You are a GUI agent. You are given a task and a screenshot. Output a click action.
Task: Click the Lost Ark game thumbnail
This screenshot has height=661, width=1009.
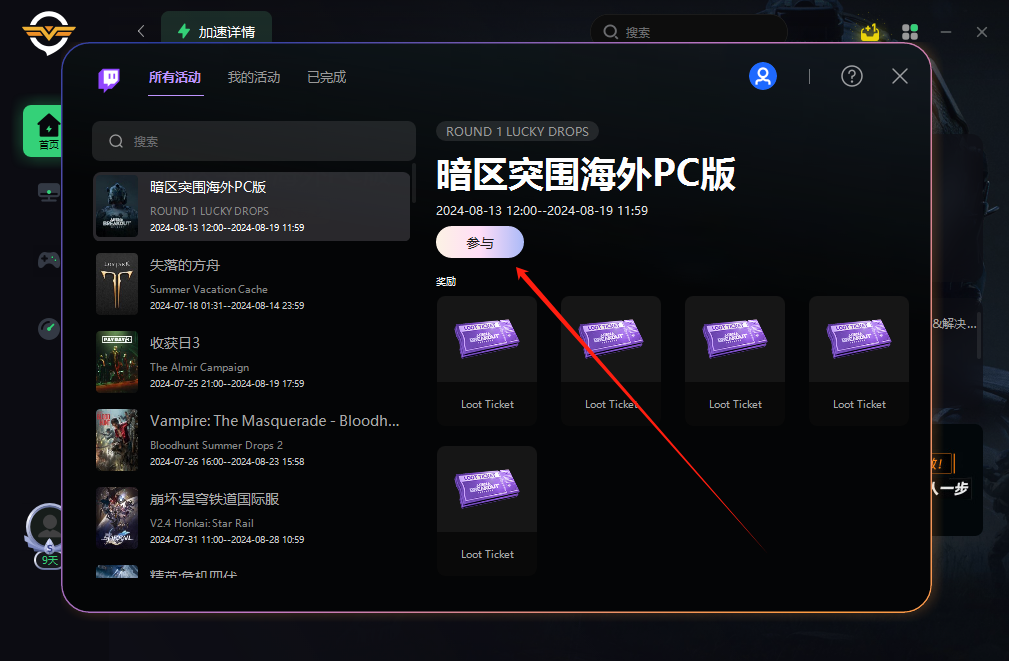116,284
